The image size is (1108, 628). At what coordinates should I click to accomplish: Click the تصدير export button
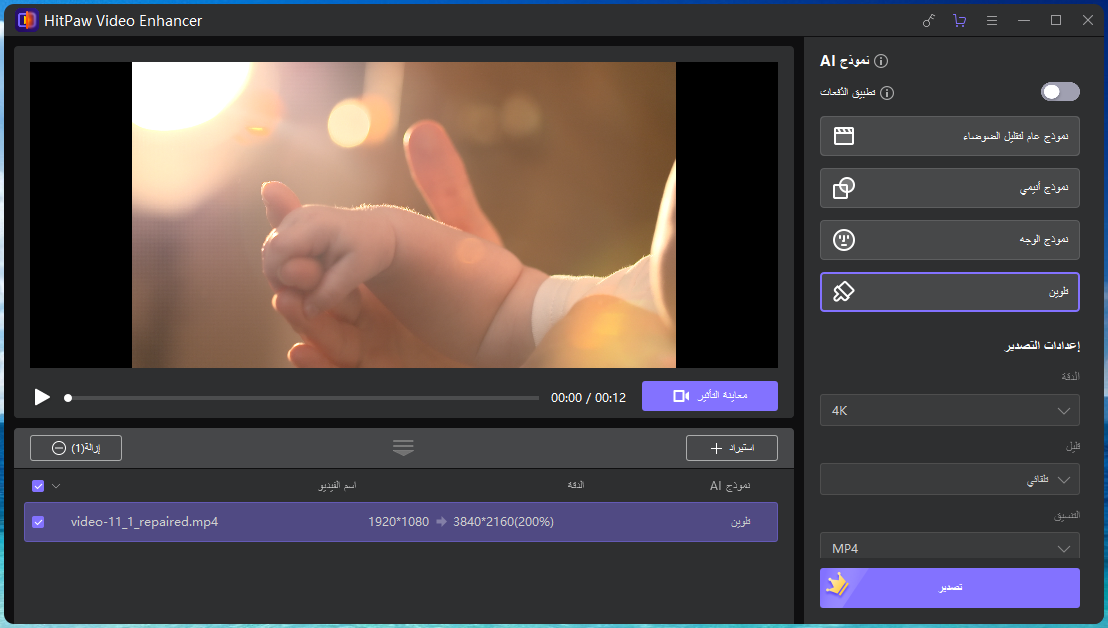[949, 588]
